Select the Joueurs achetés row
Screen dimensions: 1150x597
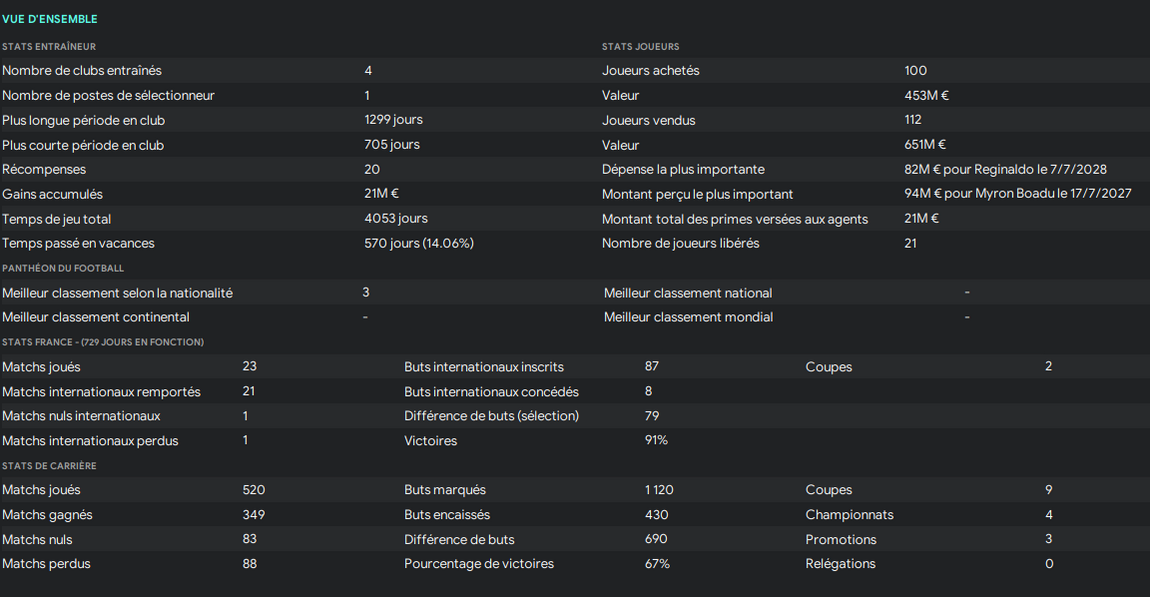(x=650, y=71)
